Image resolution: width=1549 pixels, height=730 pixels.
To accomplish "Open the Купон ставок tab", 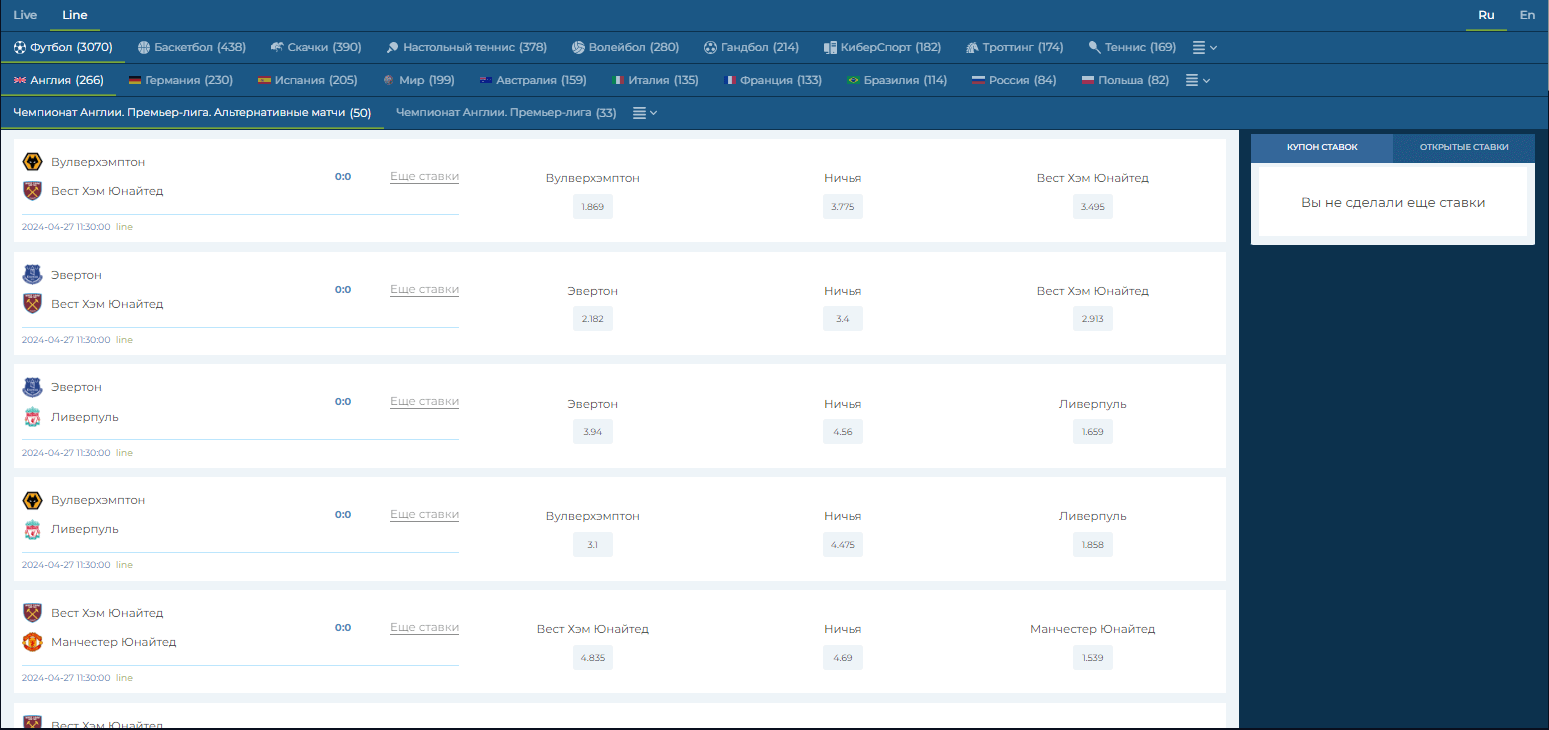I will point(1322,147).
